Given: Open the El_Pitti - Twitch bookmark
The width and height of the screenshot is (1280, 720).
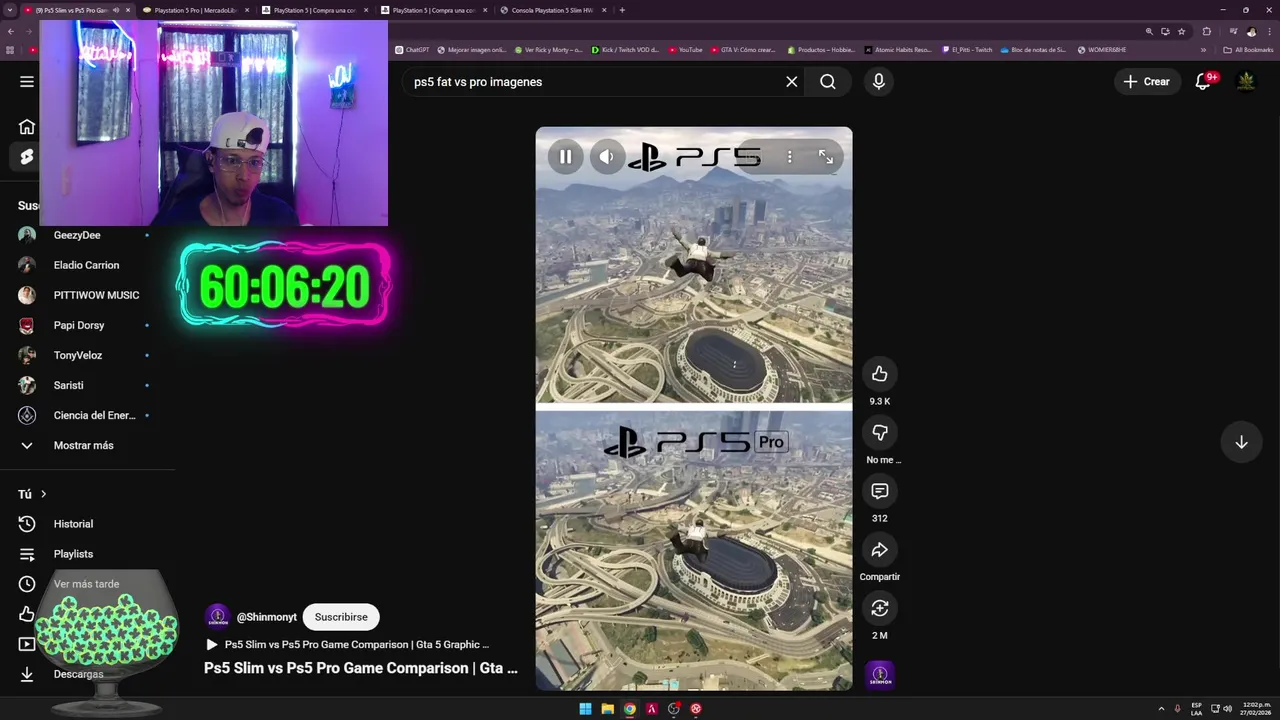Looking at the screenshot, I should coord(967,49).
